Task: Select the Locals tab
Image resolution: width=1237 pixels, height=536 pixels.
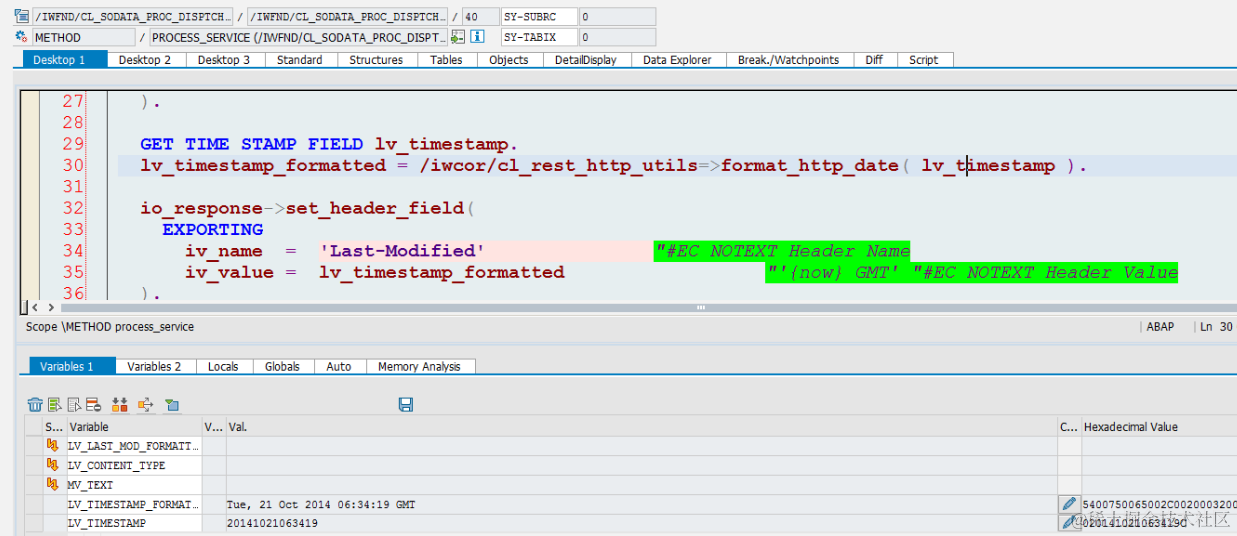Action: coord(223,367)
